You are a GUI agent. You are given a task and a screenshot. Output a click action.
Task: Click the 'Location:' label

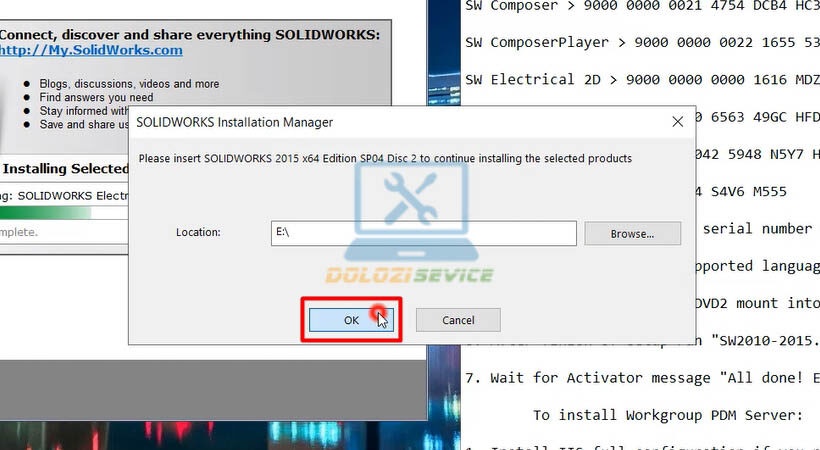(x=198, y=233)
